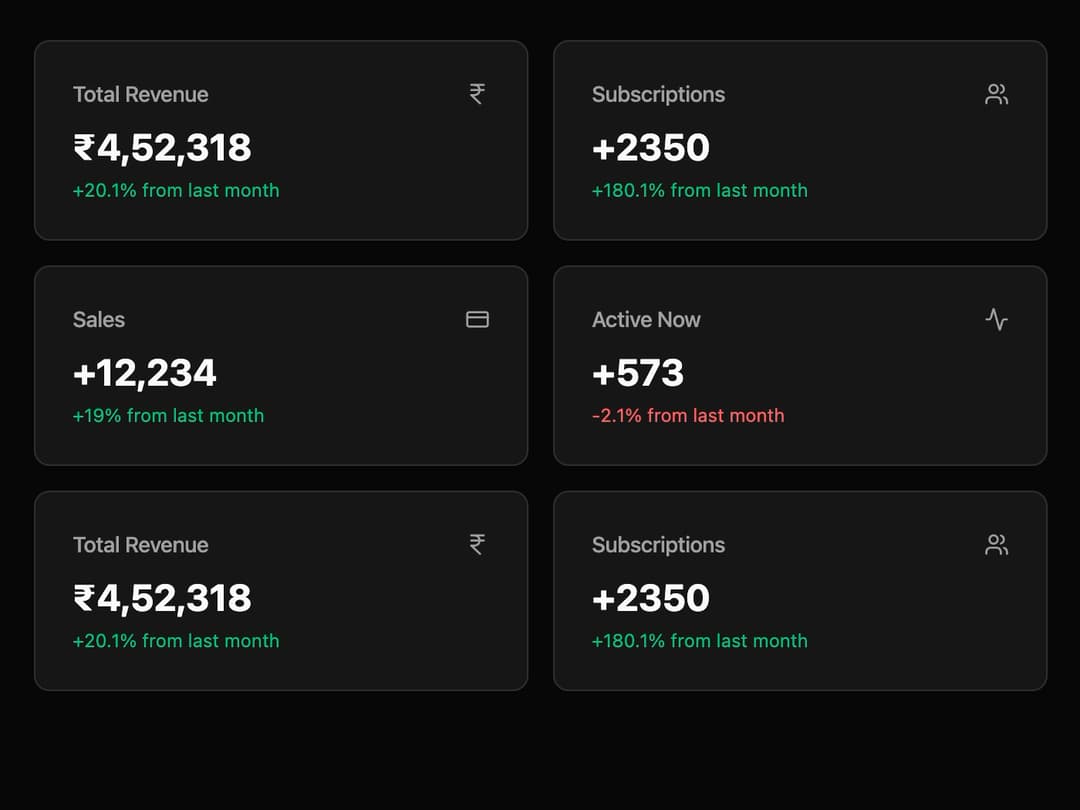Click top +20.1% from last month text
Screen dimensions: 1080x810
(176, 190)
